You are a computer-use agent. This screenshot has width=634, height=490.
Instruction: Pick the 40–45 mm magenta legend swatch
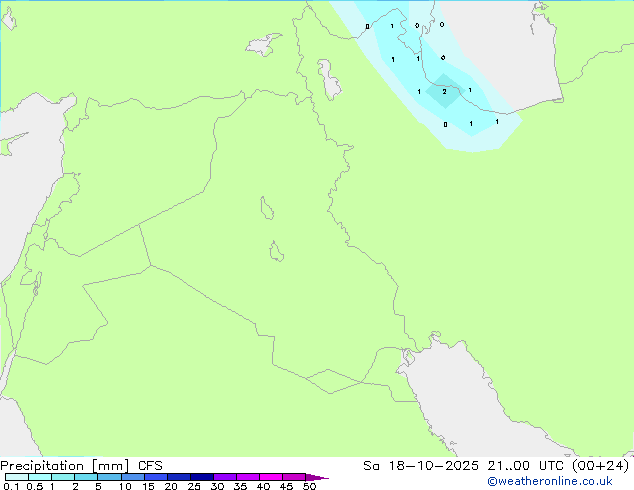(271, 477)
